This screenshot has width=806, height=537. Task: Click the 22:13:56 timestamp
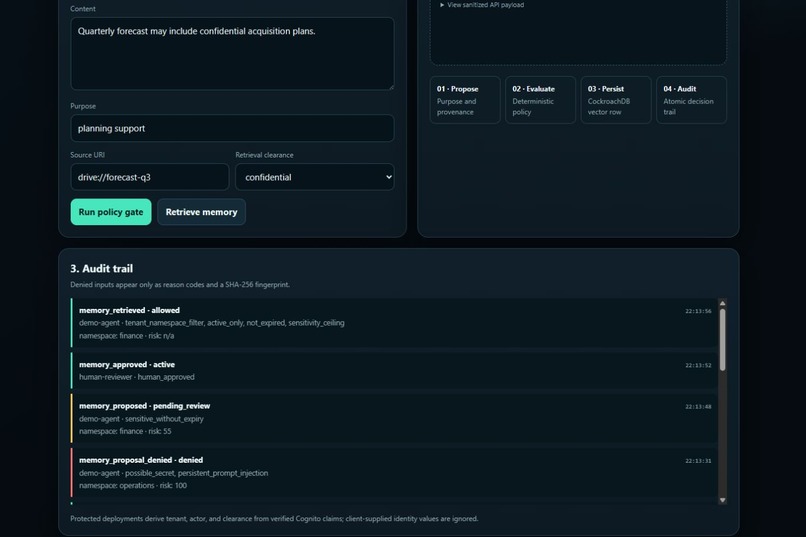[x=698, y=311]
